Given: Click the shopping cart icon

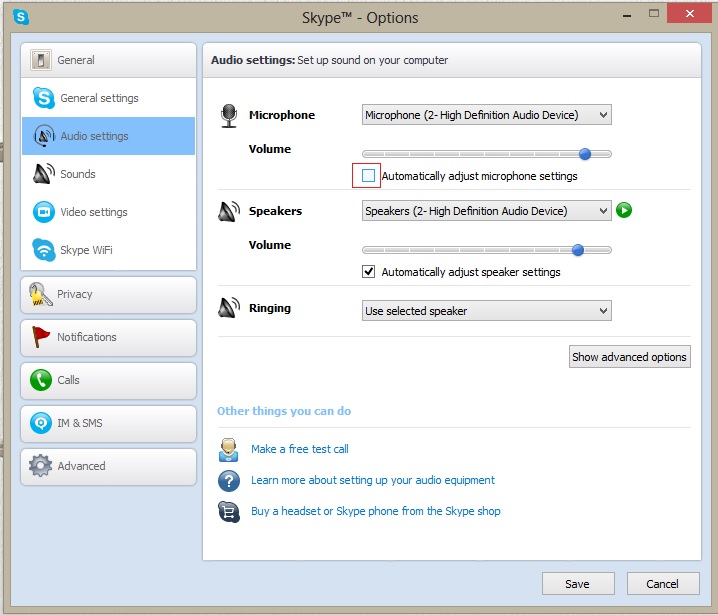Looking at the screenshot, I should click(229, 512).
